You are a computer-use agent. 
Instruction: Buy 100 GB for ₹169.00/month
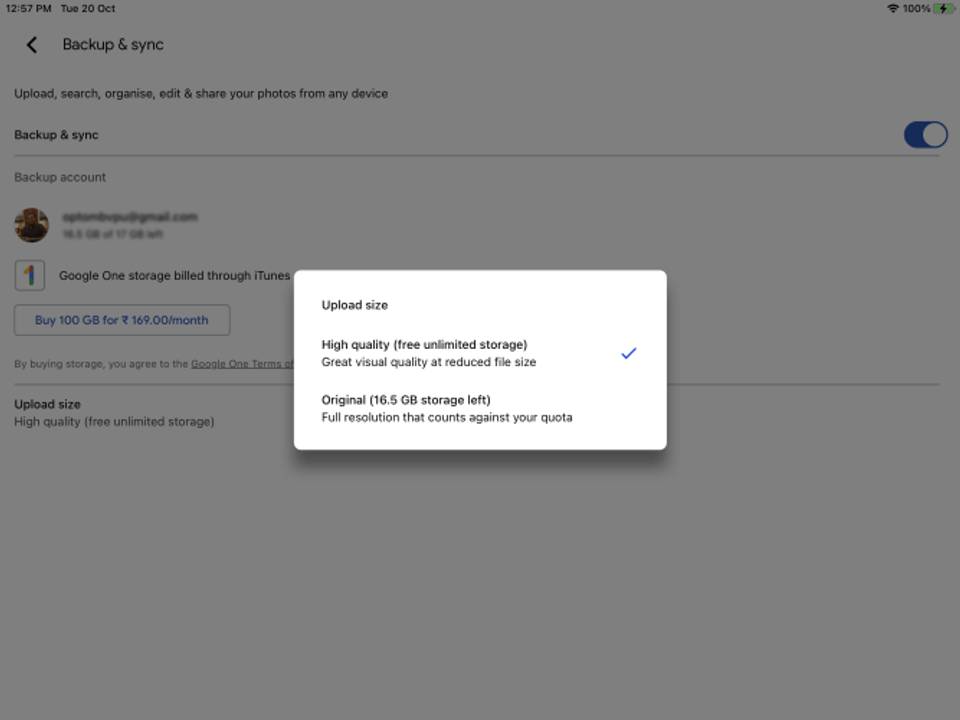pos(122,320)
